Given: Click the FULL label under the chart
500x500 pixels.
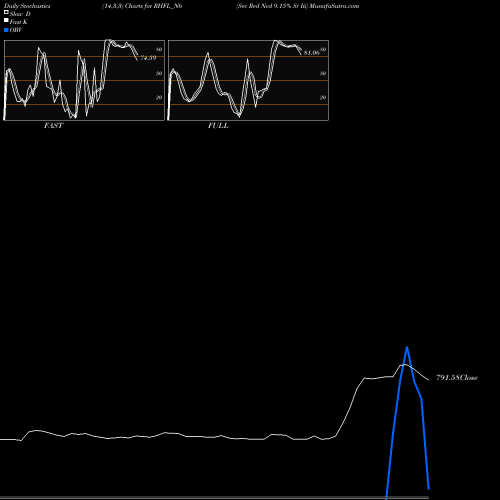Looking at the screenshot, I should pos(218,126).
